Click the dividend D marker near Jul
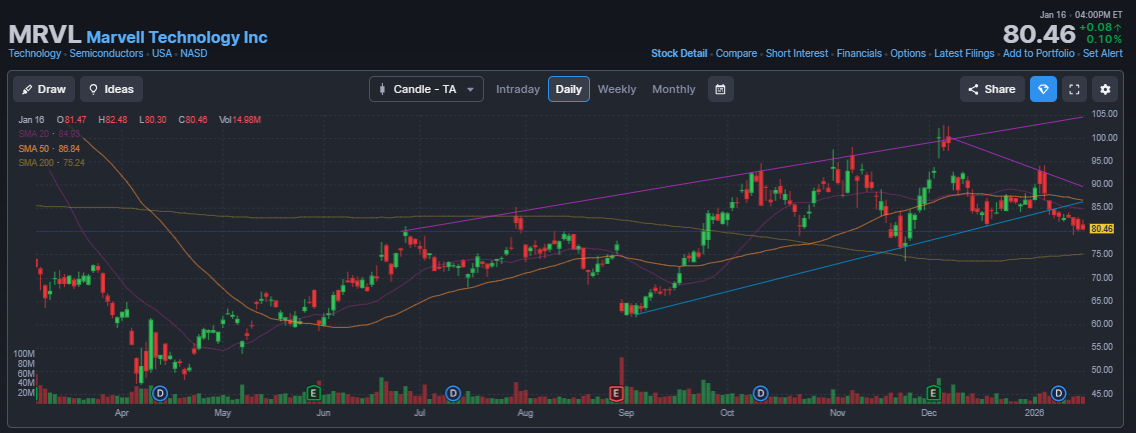1136x433 pixels. click(452, 393)
